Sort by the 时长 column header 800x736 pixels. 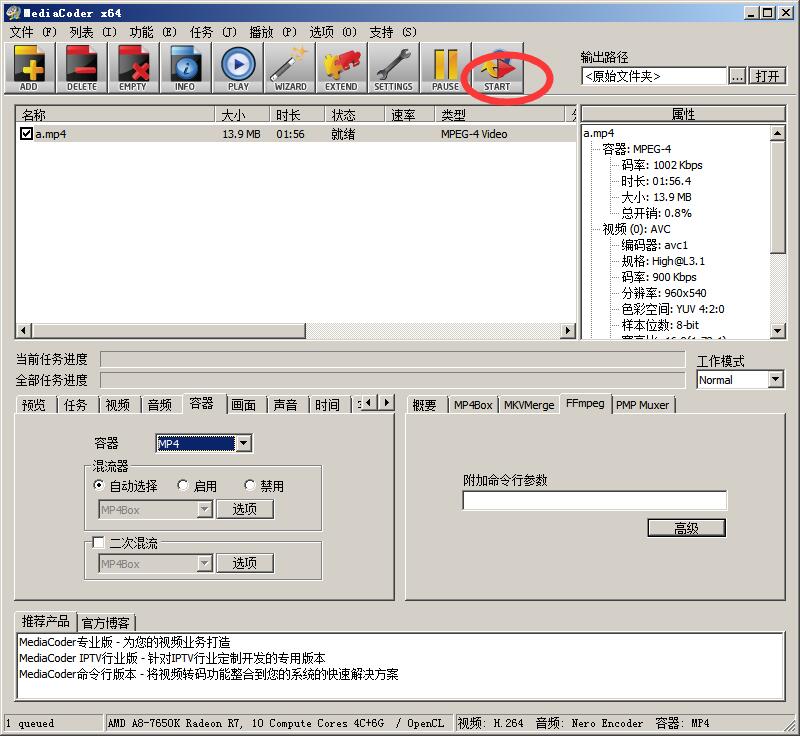click(297, 115)
